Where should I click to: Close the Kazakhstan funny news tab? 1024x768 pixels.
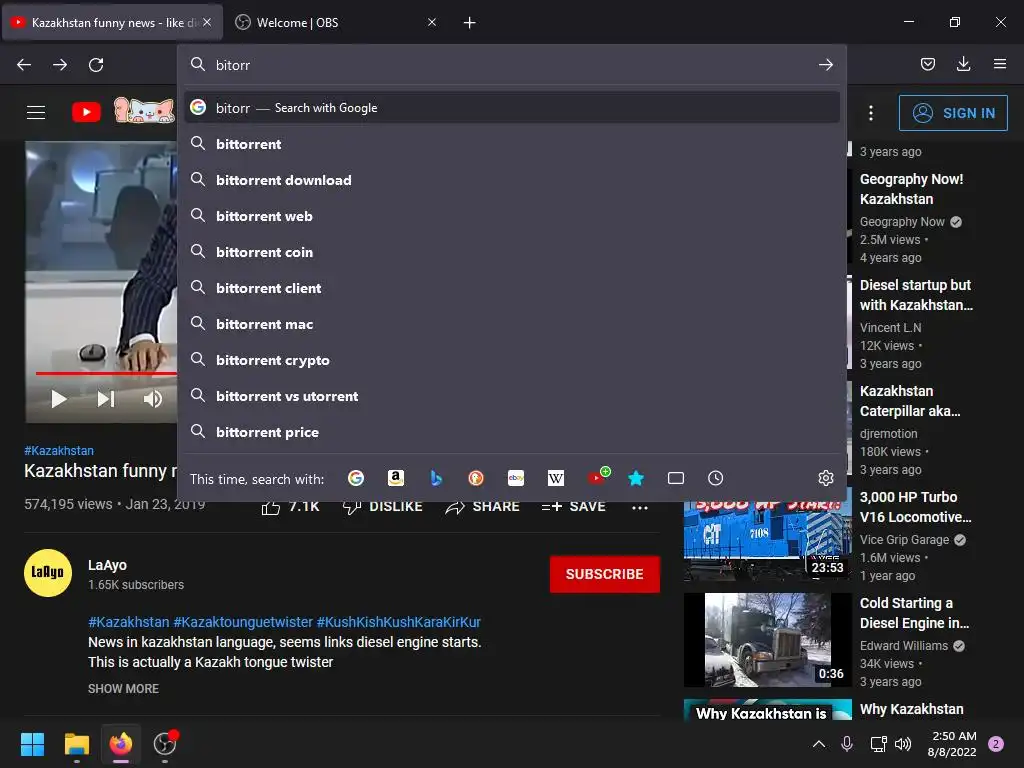point(206,22)
